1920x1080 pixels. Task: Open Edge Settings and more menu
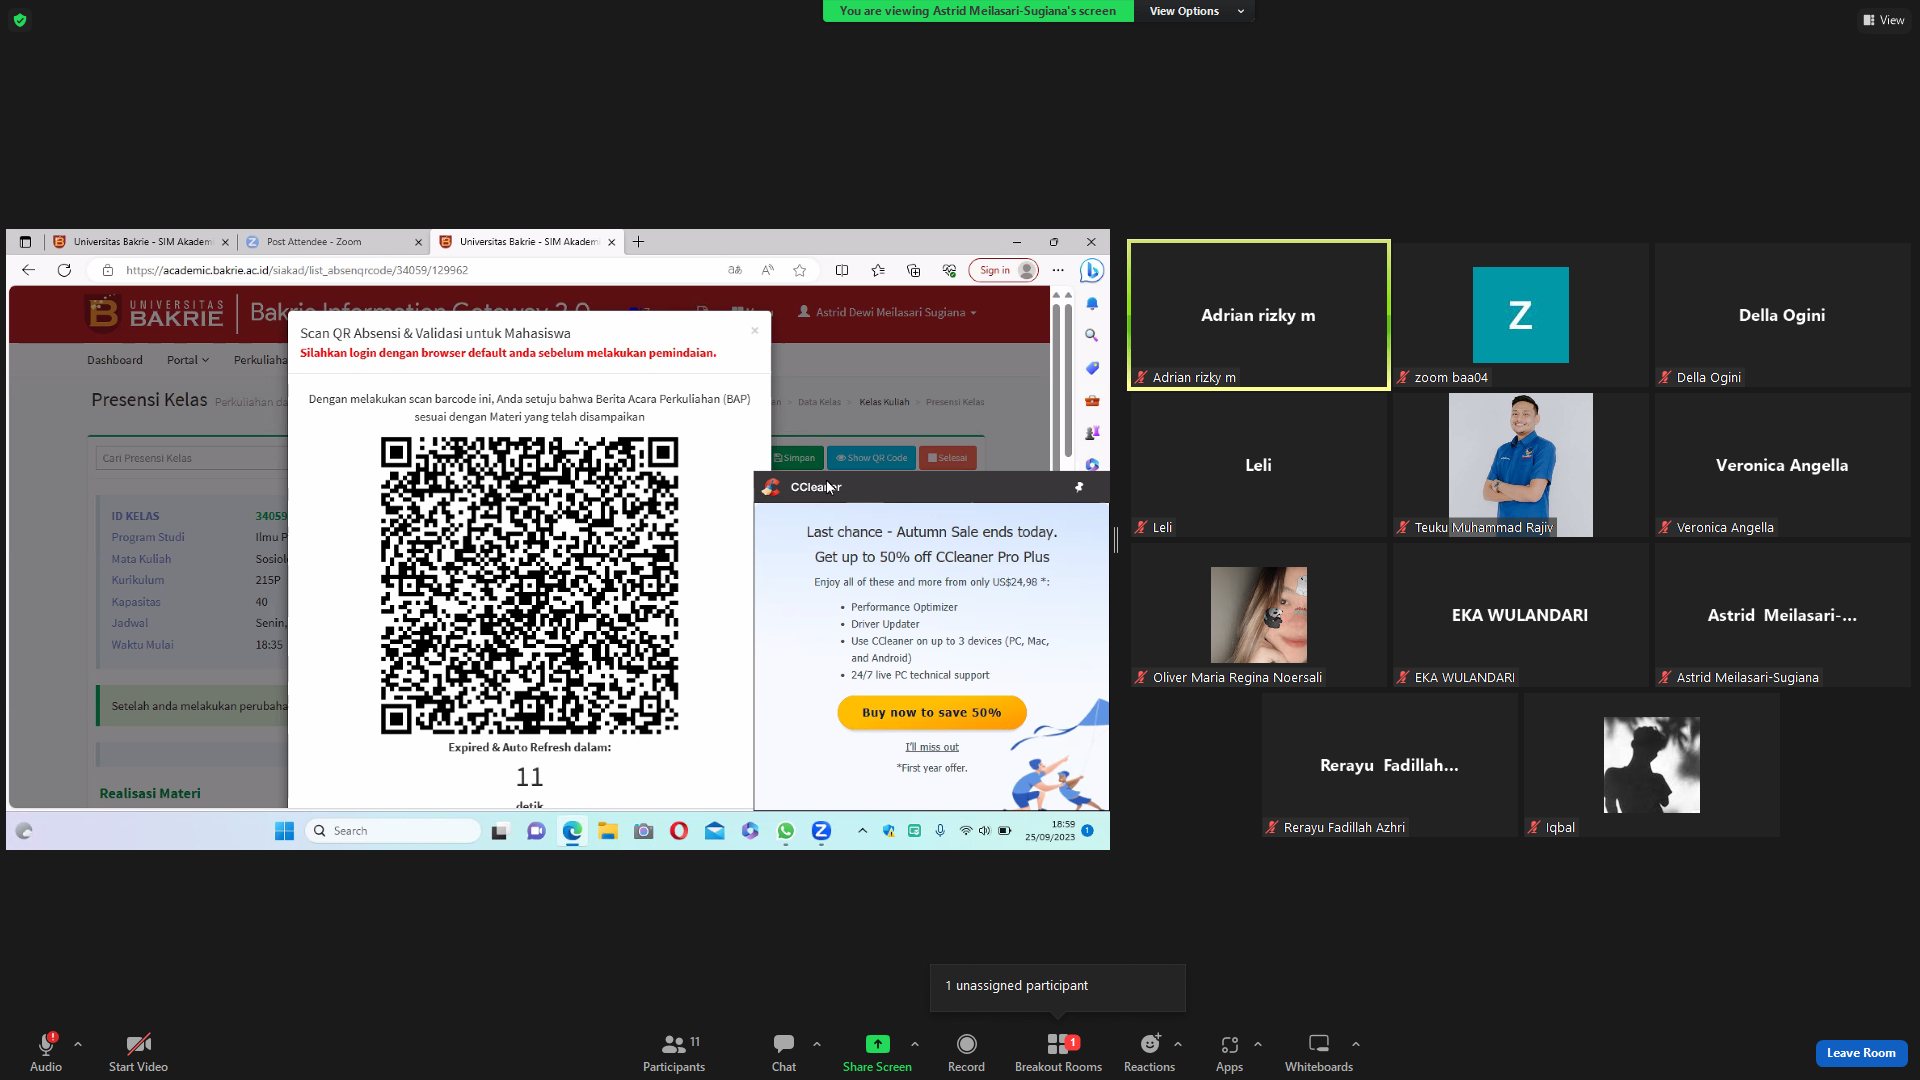coord(1058,270)
